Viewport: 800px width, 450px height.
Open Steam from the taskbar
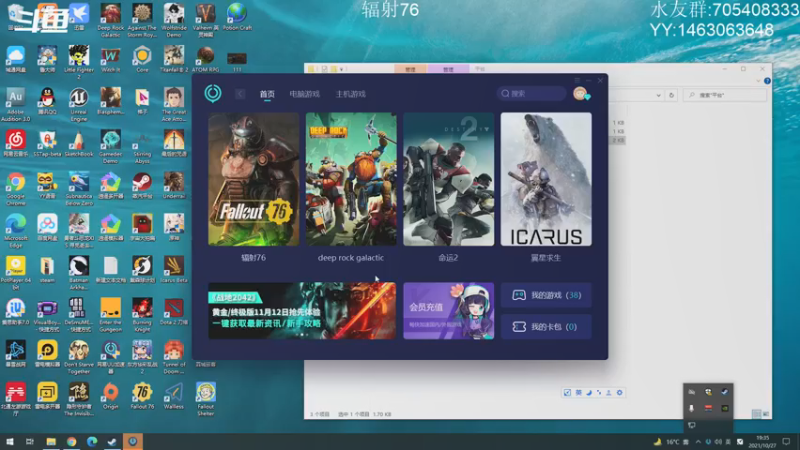(x=112, y=442)
